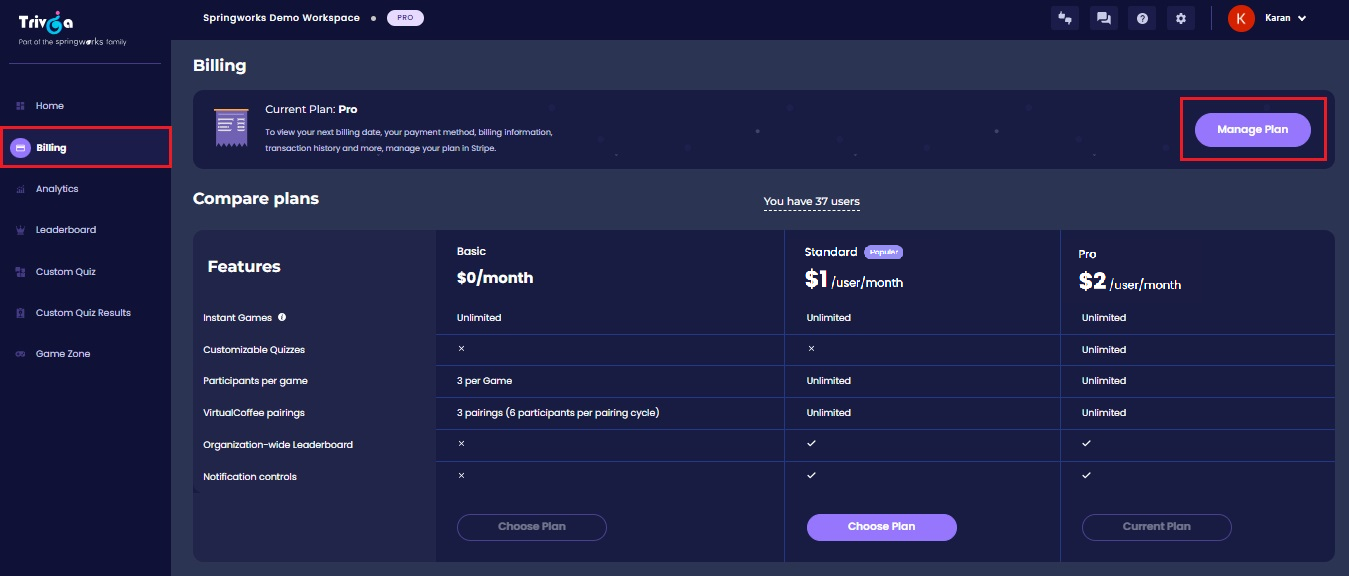Click the 'Features' table heading
Image resolution: width=1349 pixels, height=576 pixels.
[244, 267]
